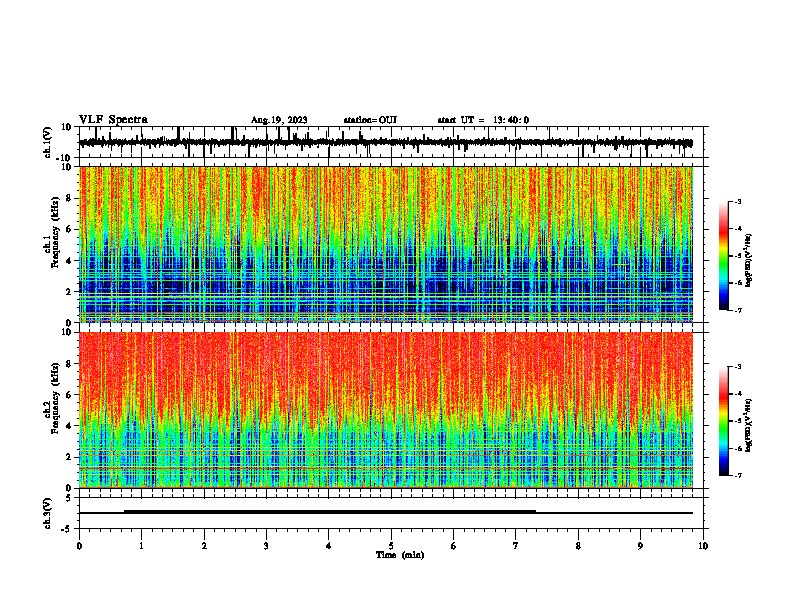Click the 'station=OUJ' header text

click(370, 120)
